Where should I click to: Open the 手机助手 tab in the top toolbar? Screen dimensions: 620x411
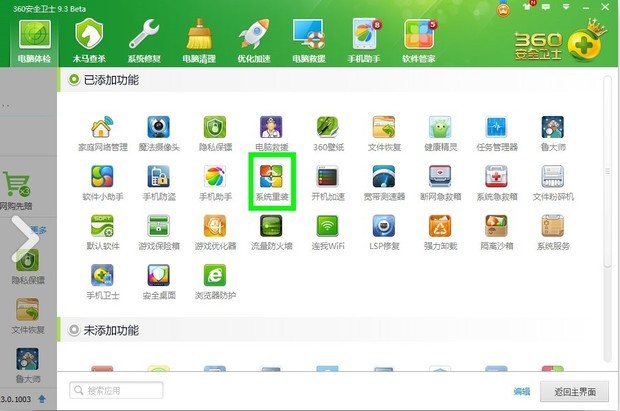(x=364, y=42)
